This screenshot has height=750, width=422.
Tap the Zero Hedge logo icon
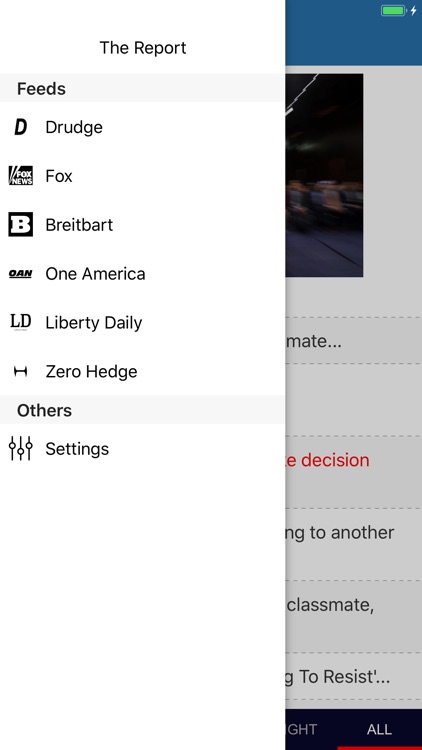coord(21,371)
